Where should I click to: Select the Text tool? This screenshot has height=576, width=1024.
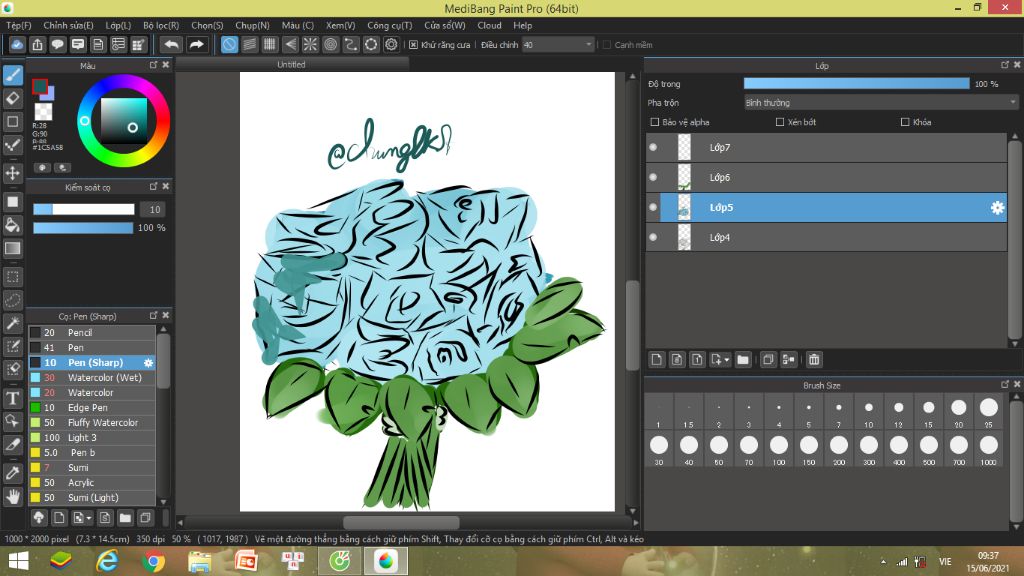coord(12,398)
